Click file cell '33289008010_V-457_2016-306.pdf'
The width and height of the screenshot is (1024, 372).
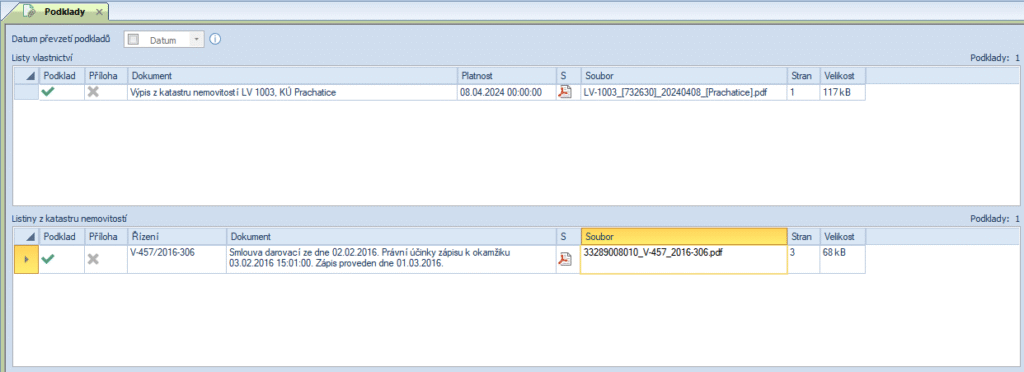coord(684,259)
